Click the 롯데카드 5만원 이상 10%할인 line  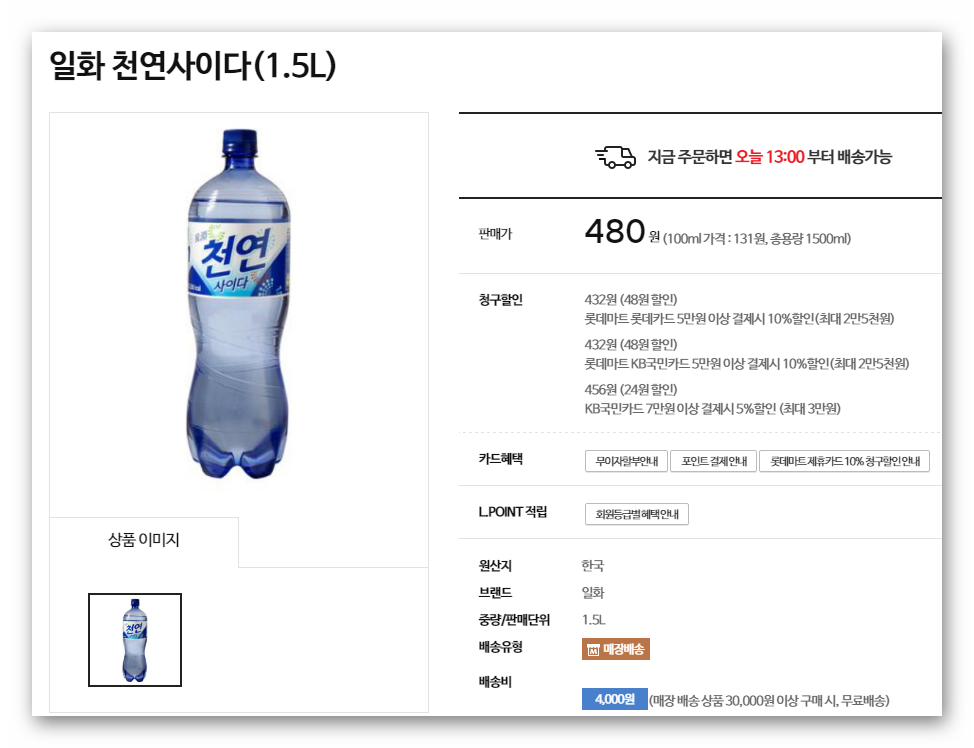click(739, 319)
